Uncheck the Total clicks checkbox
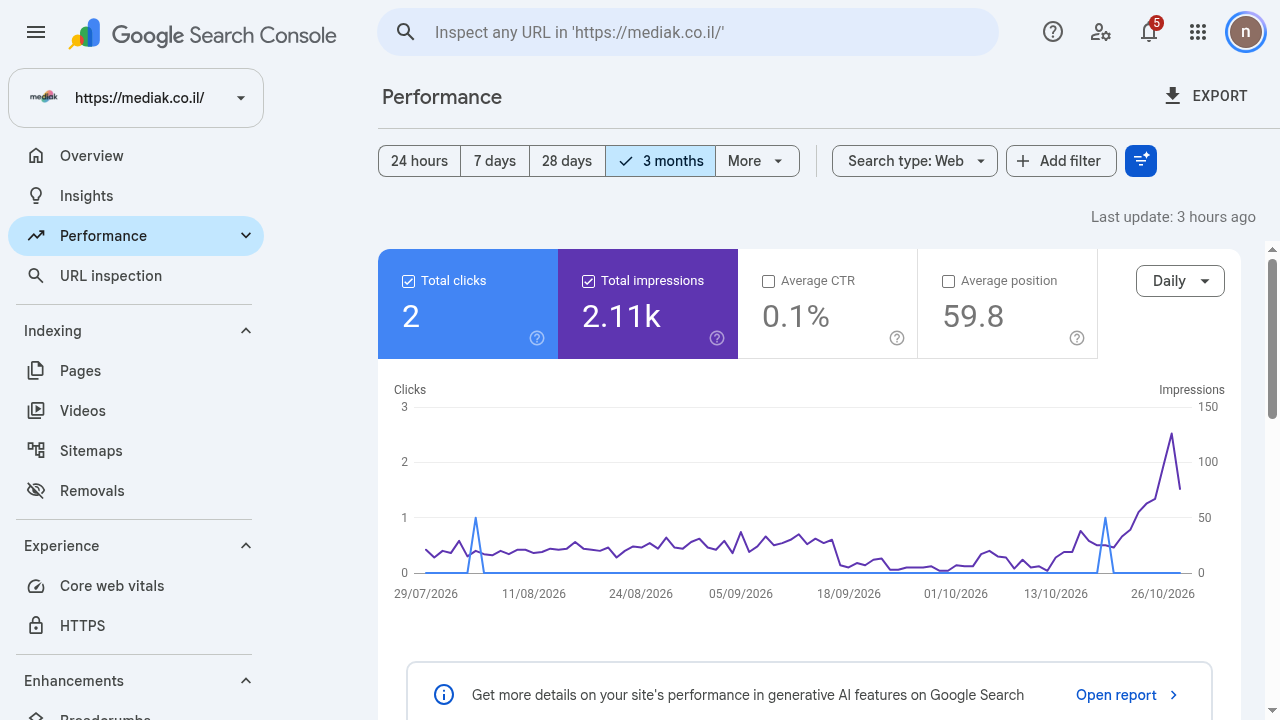The height and width of the screenshot is (720, 1280). coord(408,281)
